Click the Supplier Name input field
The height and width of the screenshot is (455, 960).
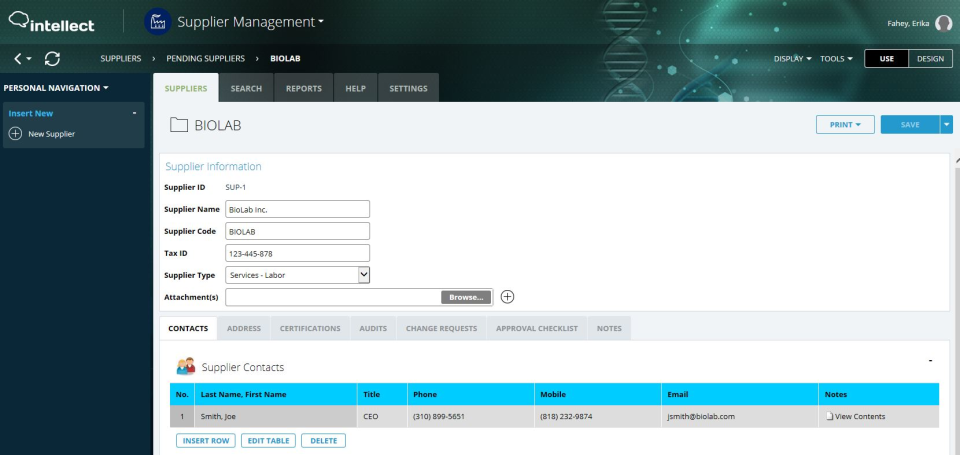[298, 209]
